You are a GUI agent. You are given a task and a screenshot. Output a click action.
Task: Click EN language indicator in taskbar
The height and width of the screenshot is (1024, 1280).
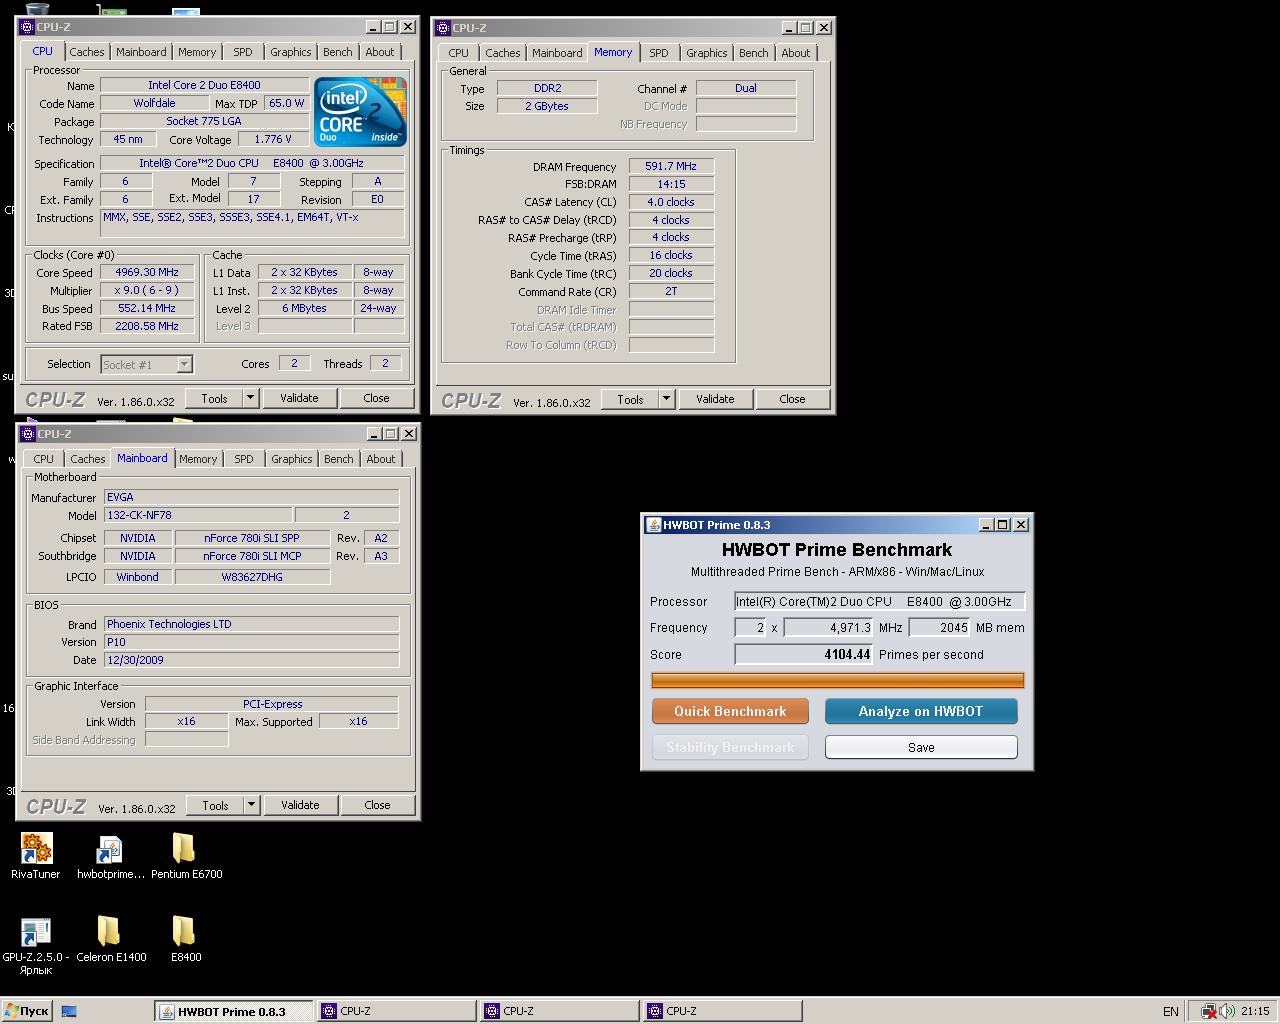(1170, 1011)
